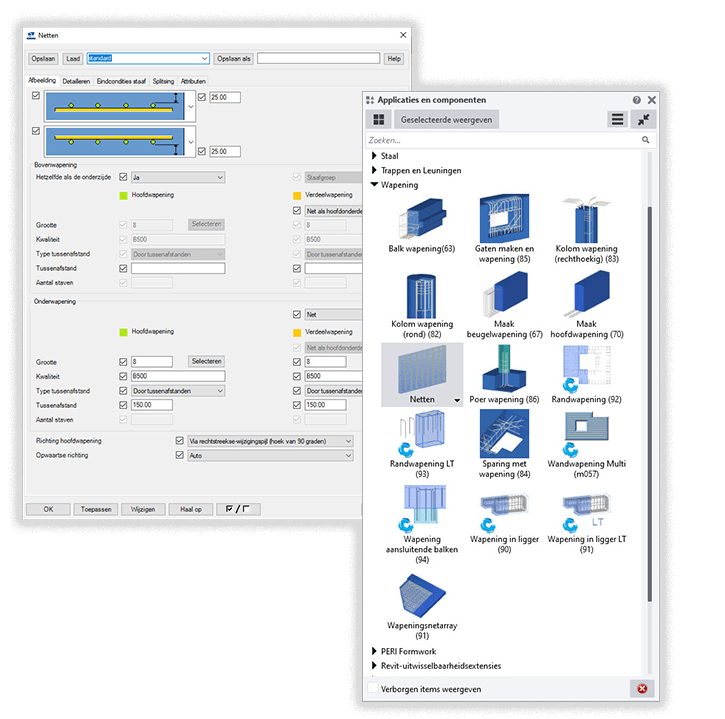Open the Attributen tab
This screenshot has width=725, height=719.
click(x=193, y=81)
